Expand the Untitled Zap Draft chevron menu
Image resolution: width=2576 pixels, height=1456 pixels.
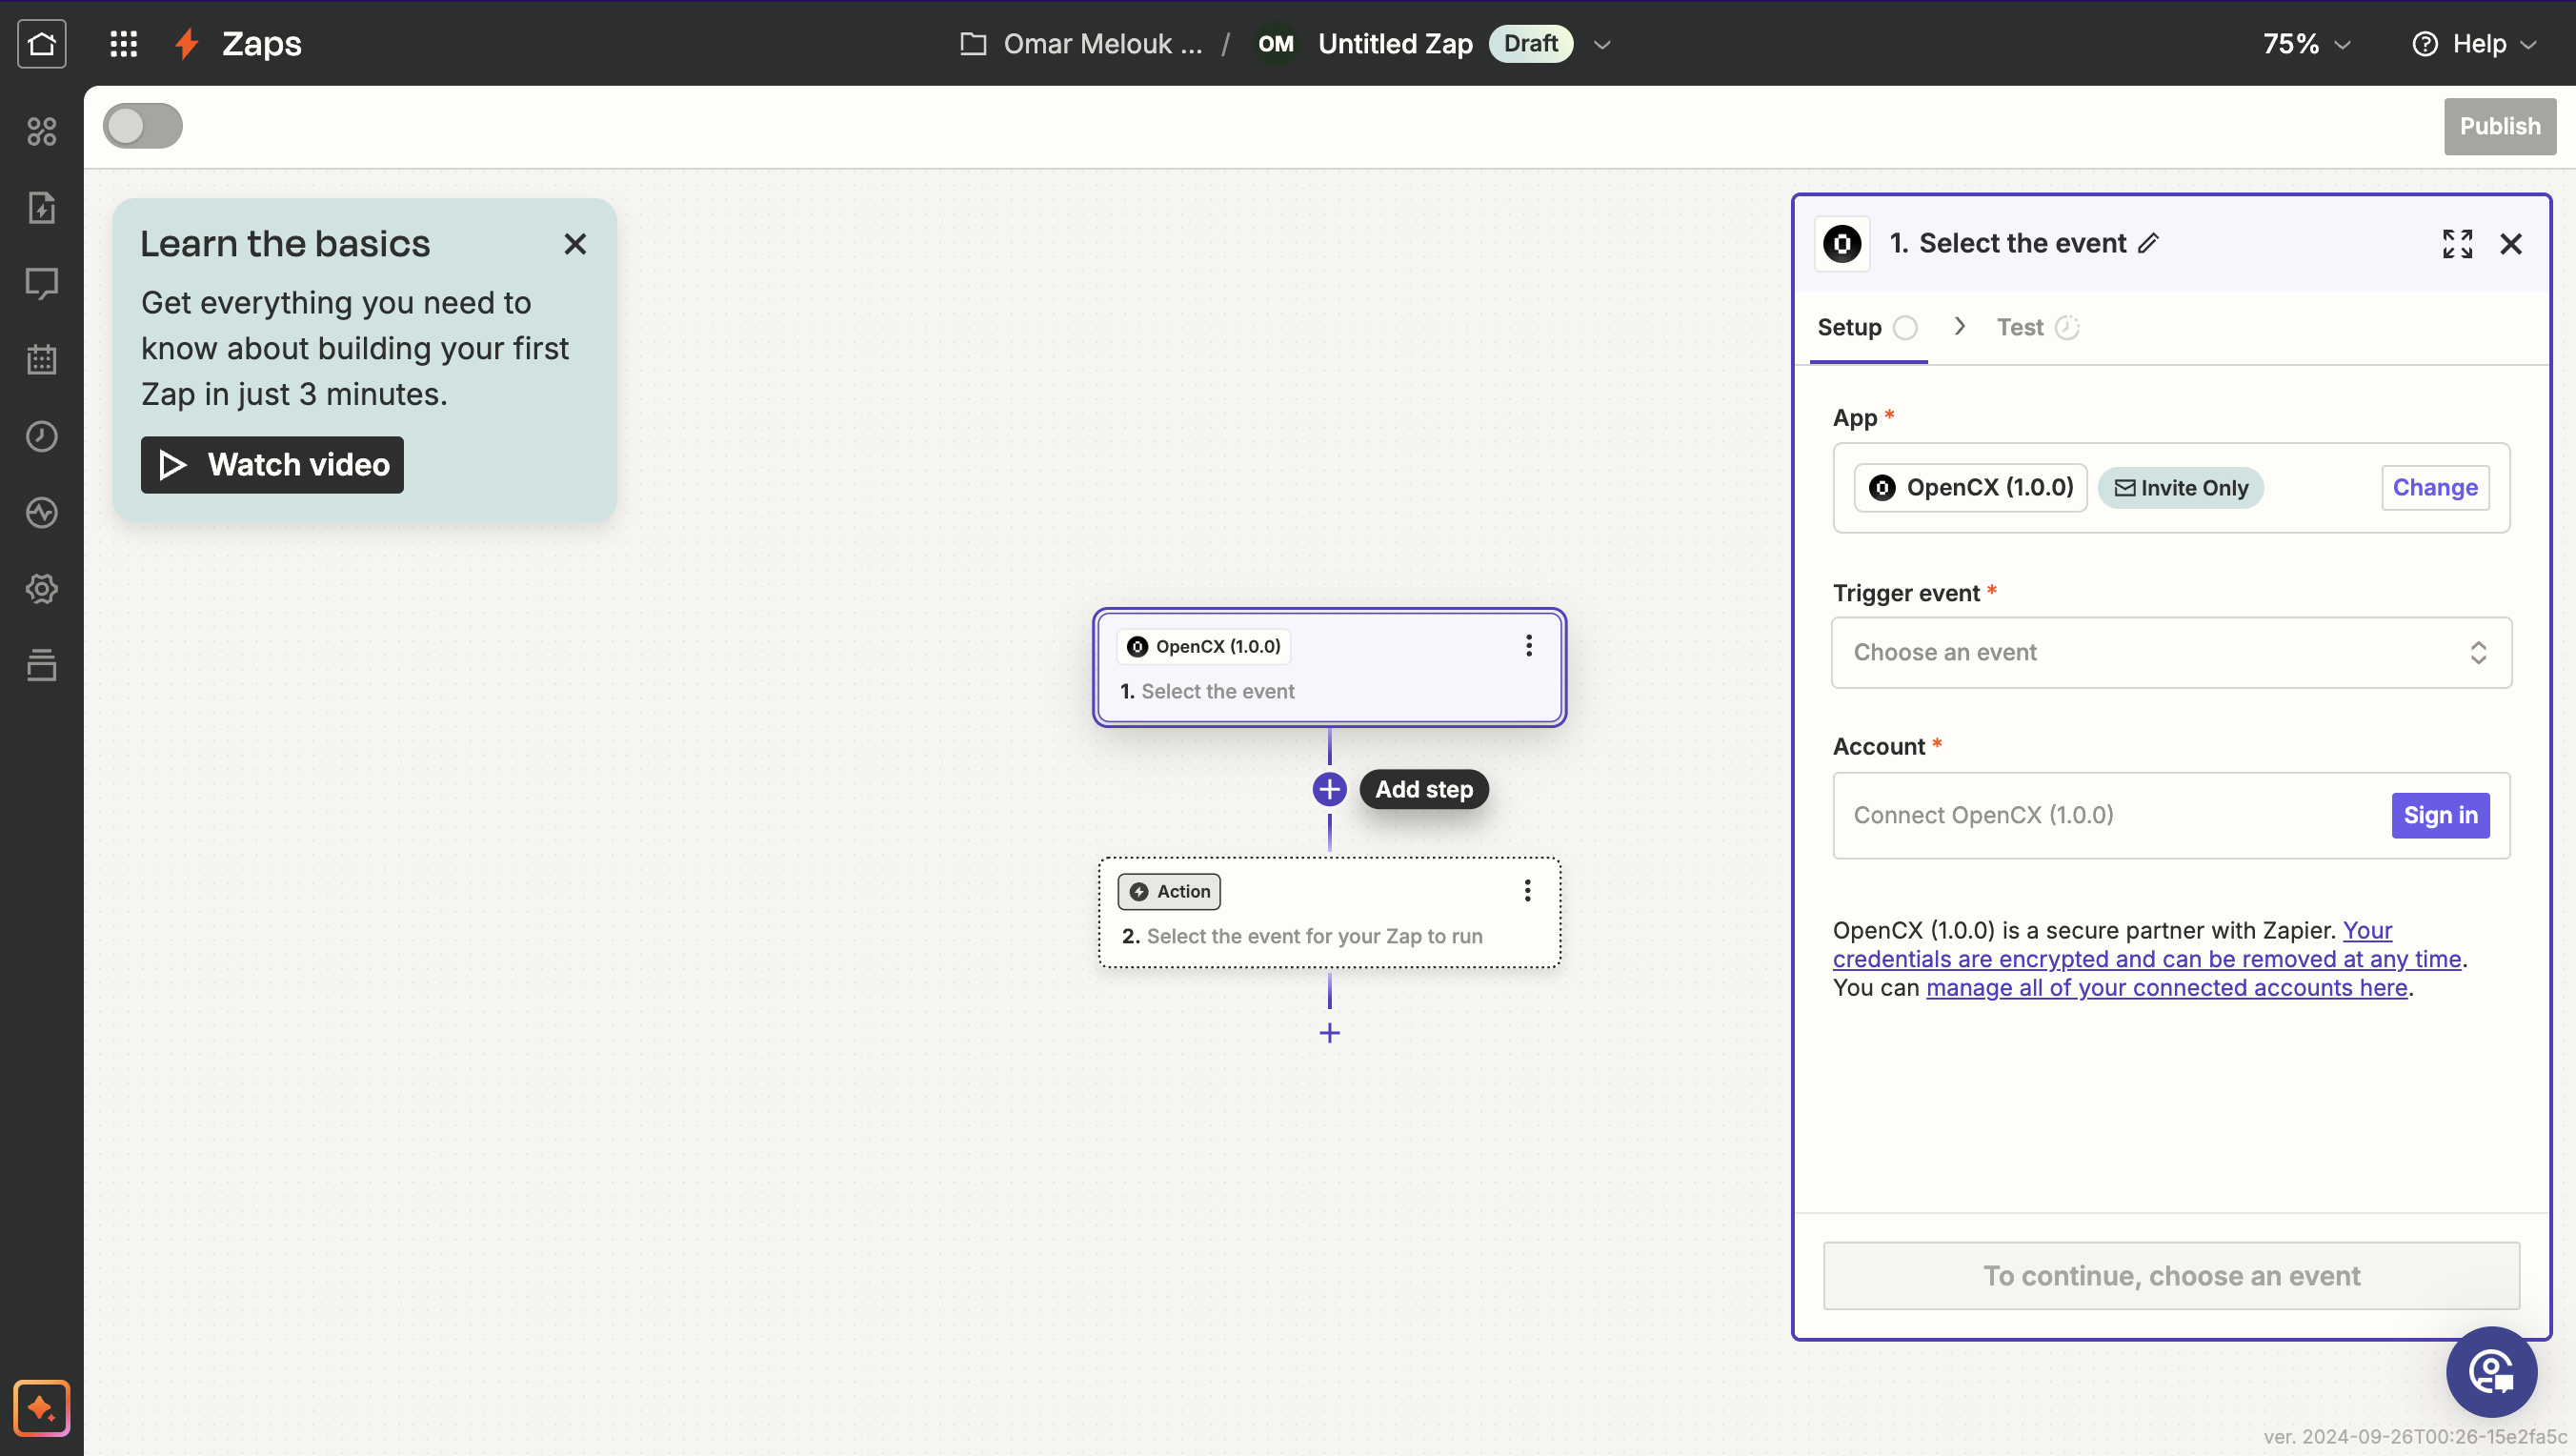click(x=1602, y=44)
